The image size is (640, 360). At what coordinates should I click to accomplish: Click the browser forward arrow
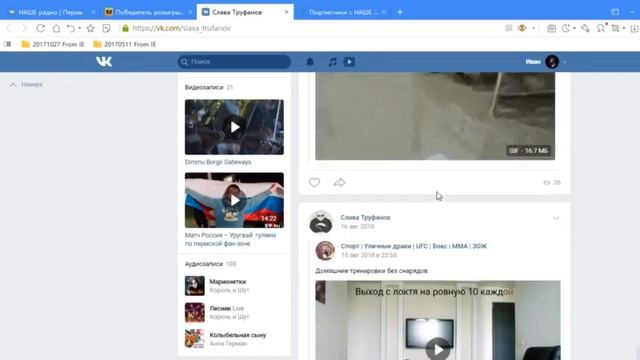point(24,28)
